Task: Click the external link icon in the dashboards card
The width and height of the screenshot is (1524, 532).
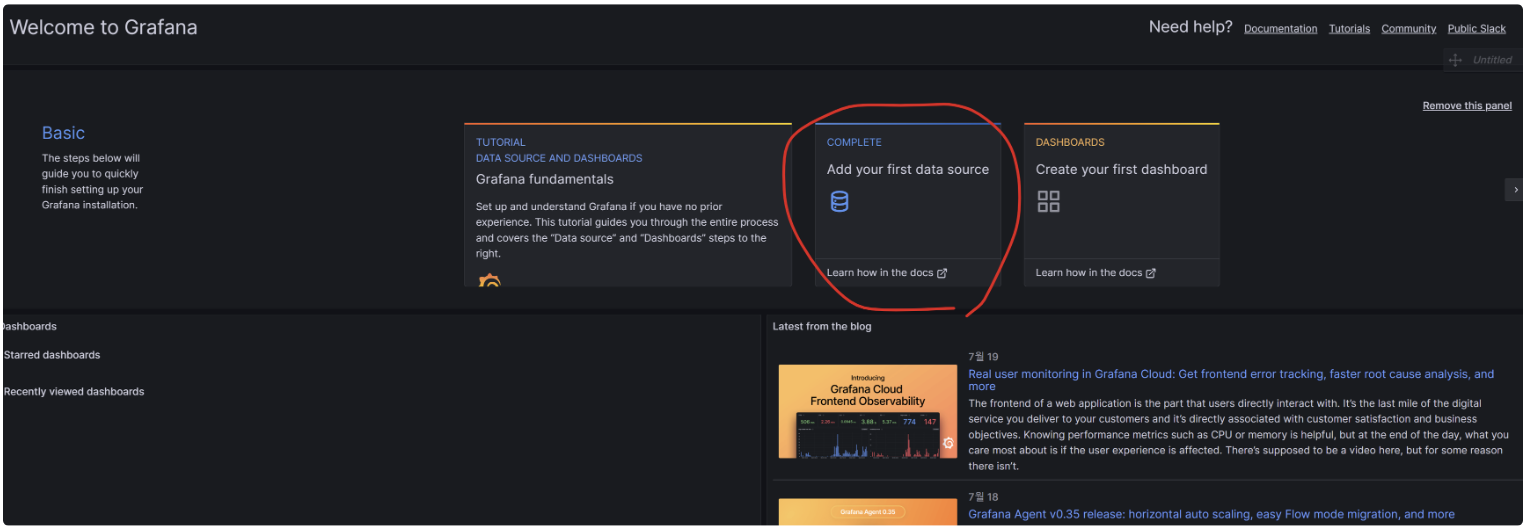Action: pos(1151,273)
